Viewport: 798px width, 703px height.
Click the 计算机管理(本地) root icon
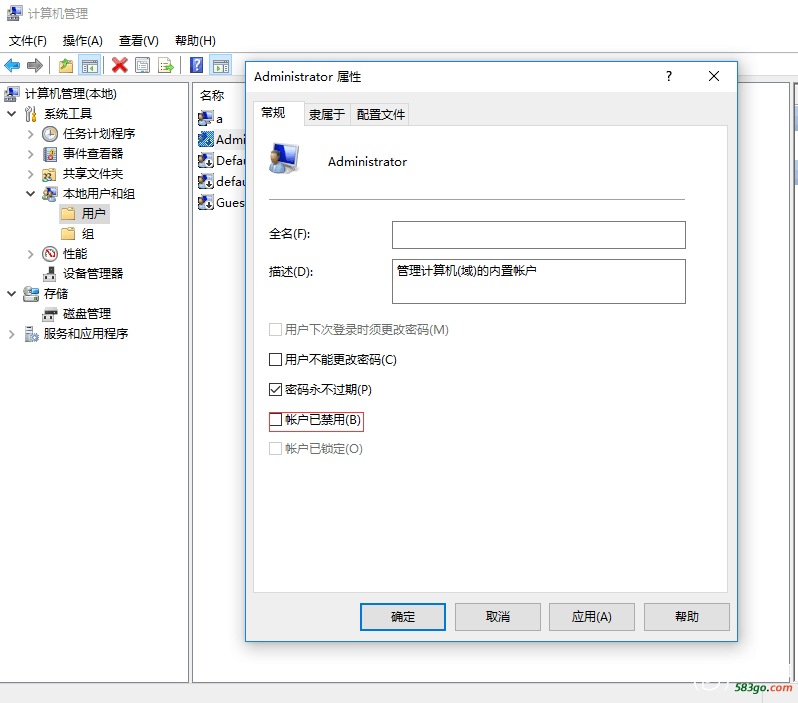click(x=12, y=94)
